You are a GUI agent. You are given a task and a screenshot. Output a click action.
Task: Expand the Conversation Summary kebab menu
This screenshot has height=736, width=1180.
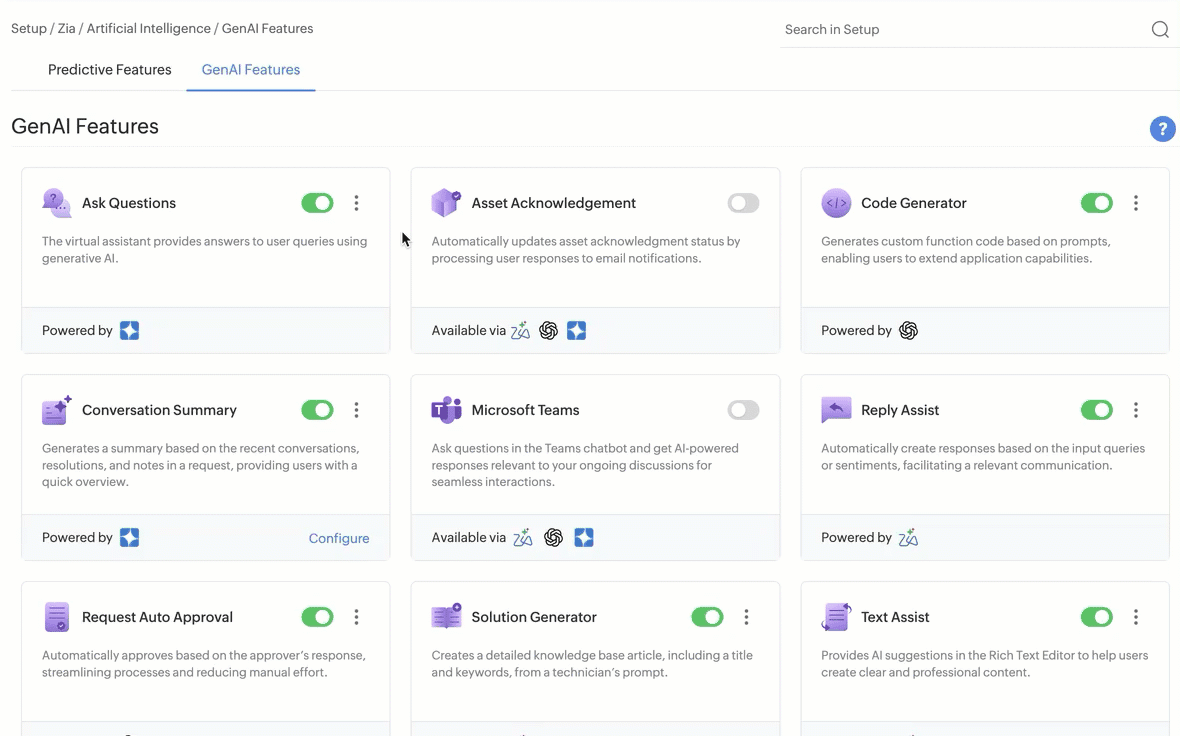click(356, 410)
